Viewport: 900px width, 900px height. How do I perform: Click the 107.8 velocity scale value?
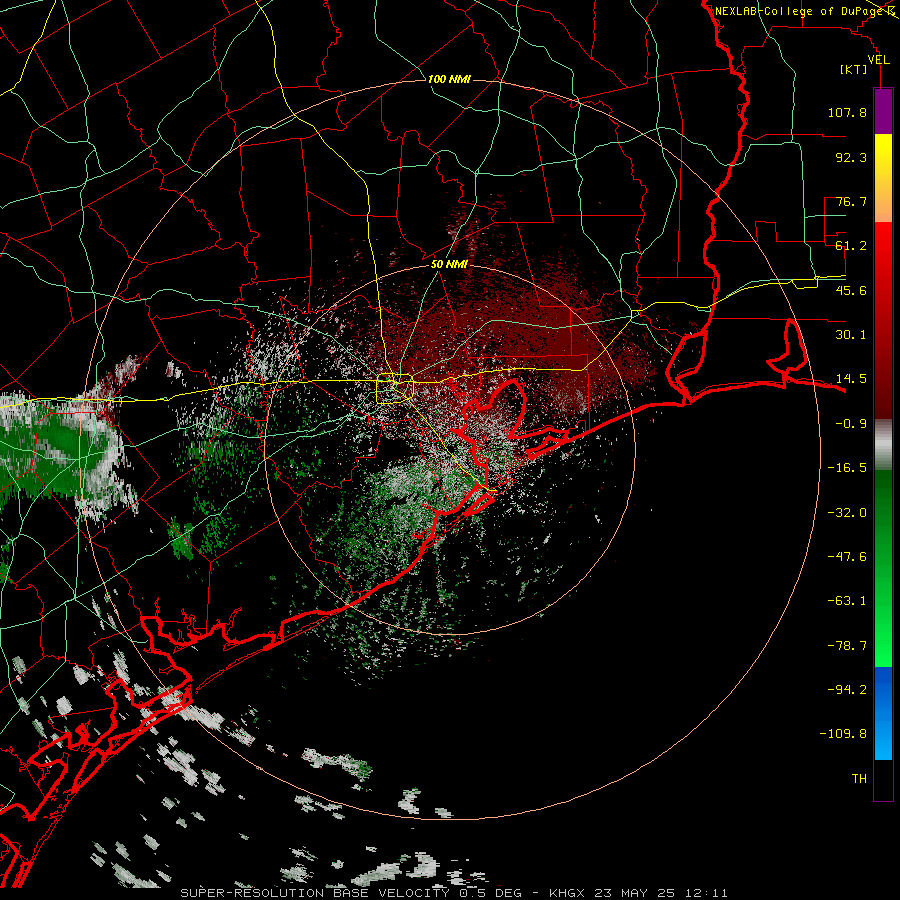tap(847, 112)
